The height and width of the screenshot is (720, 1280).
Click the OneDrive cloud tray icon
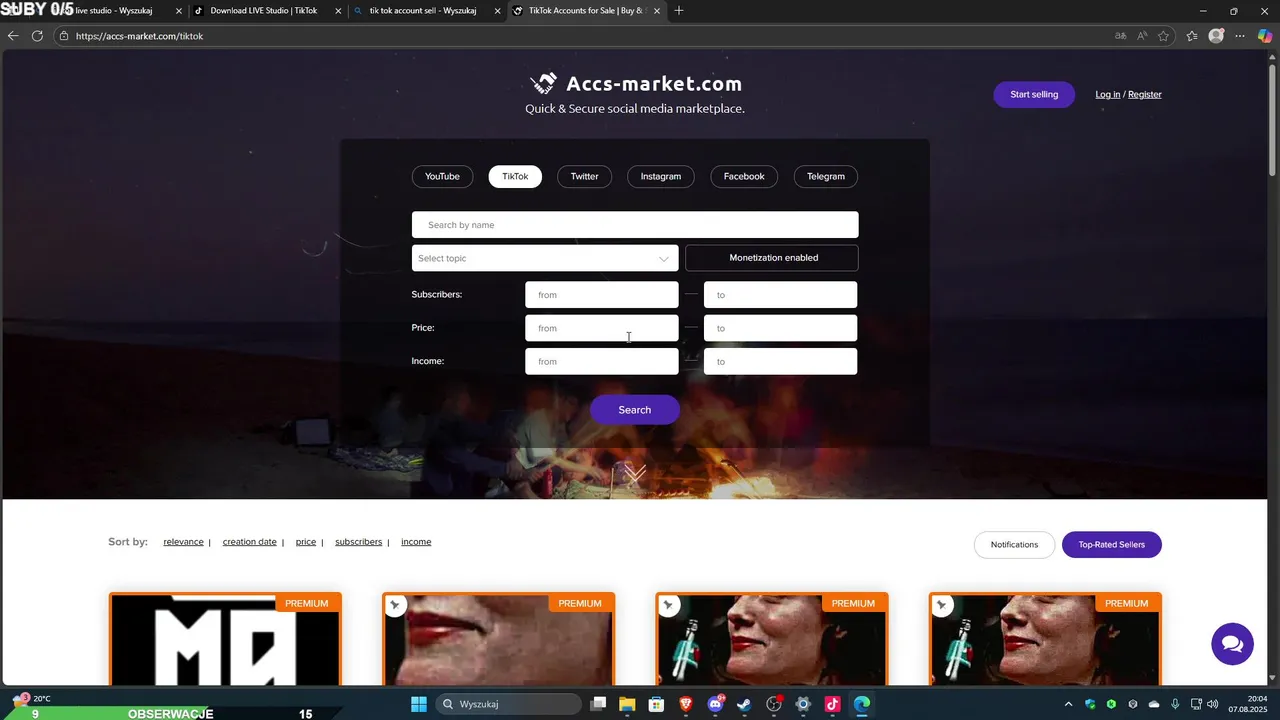coord(1154,704)
